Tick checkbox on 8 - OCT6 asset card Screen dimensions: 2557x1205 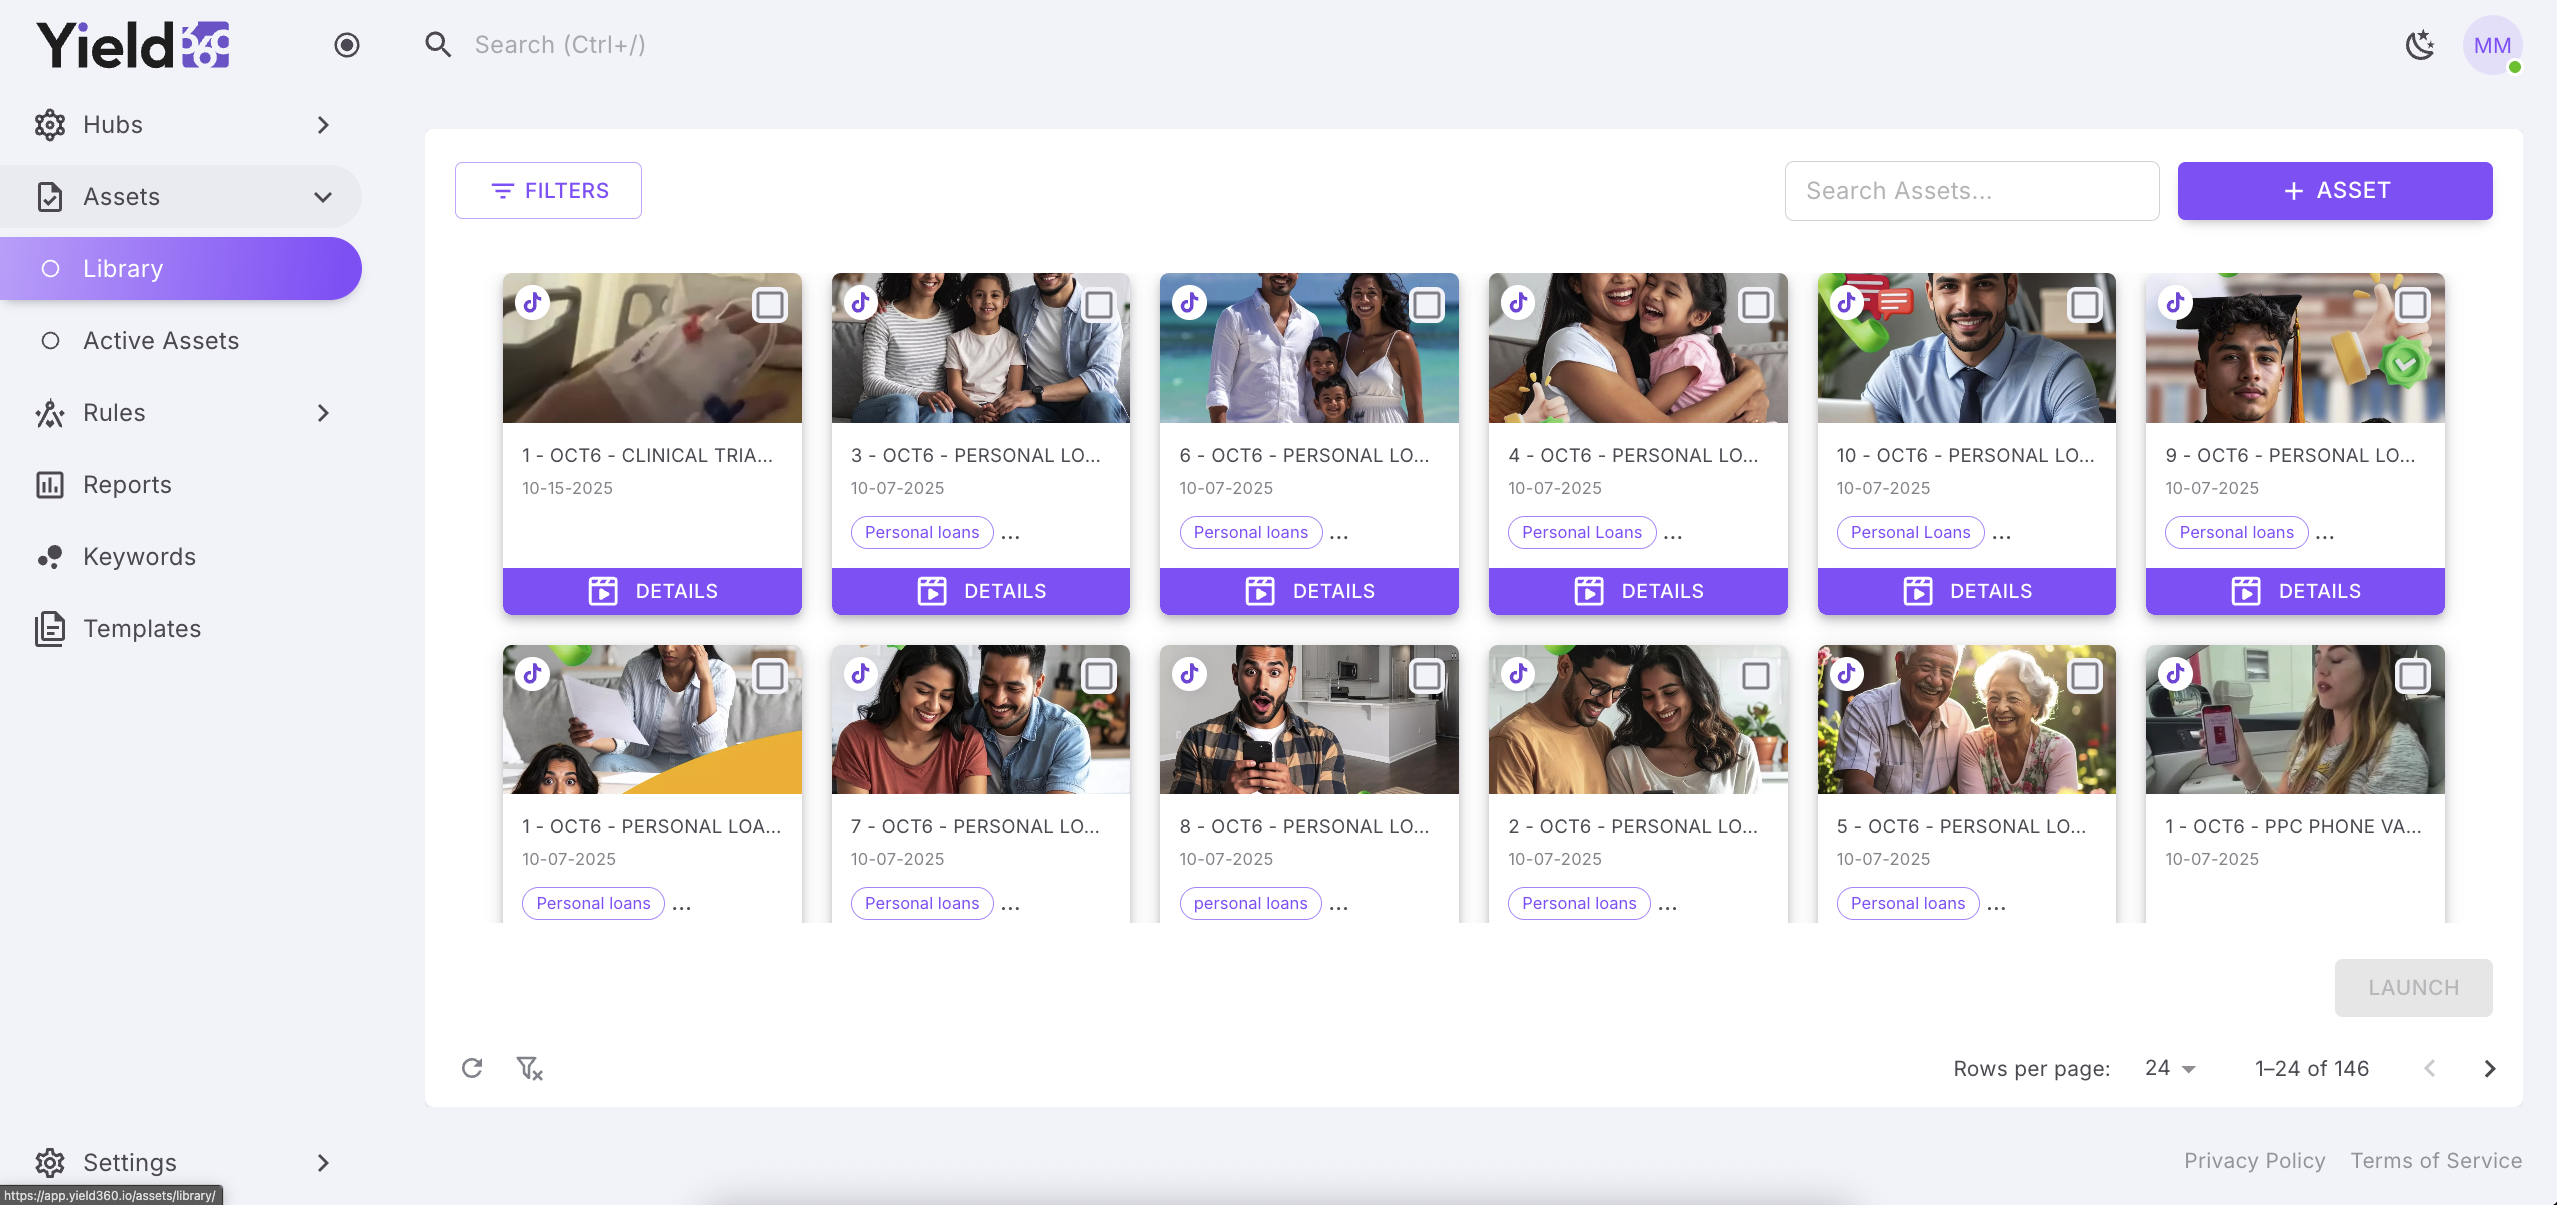click(x=1427, y=676)
